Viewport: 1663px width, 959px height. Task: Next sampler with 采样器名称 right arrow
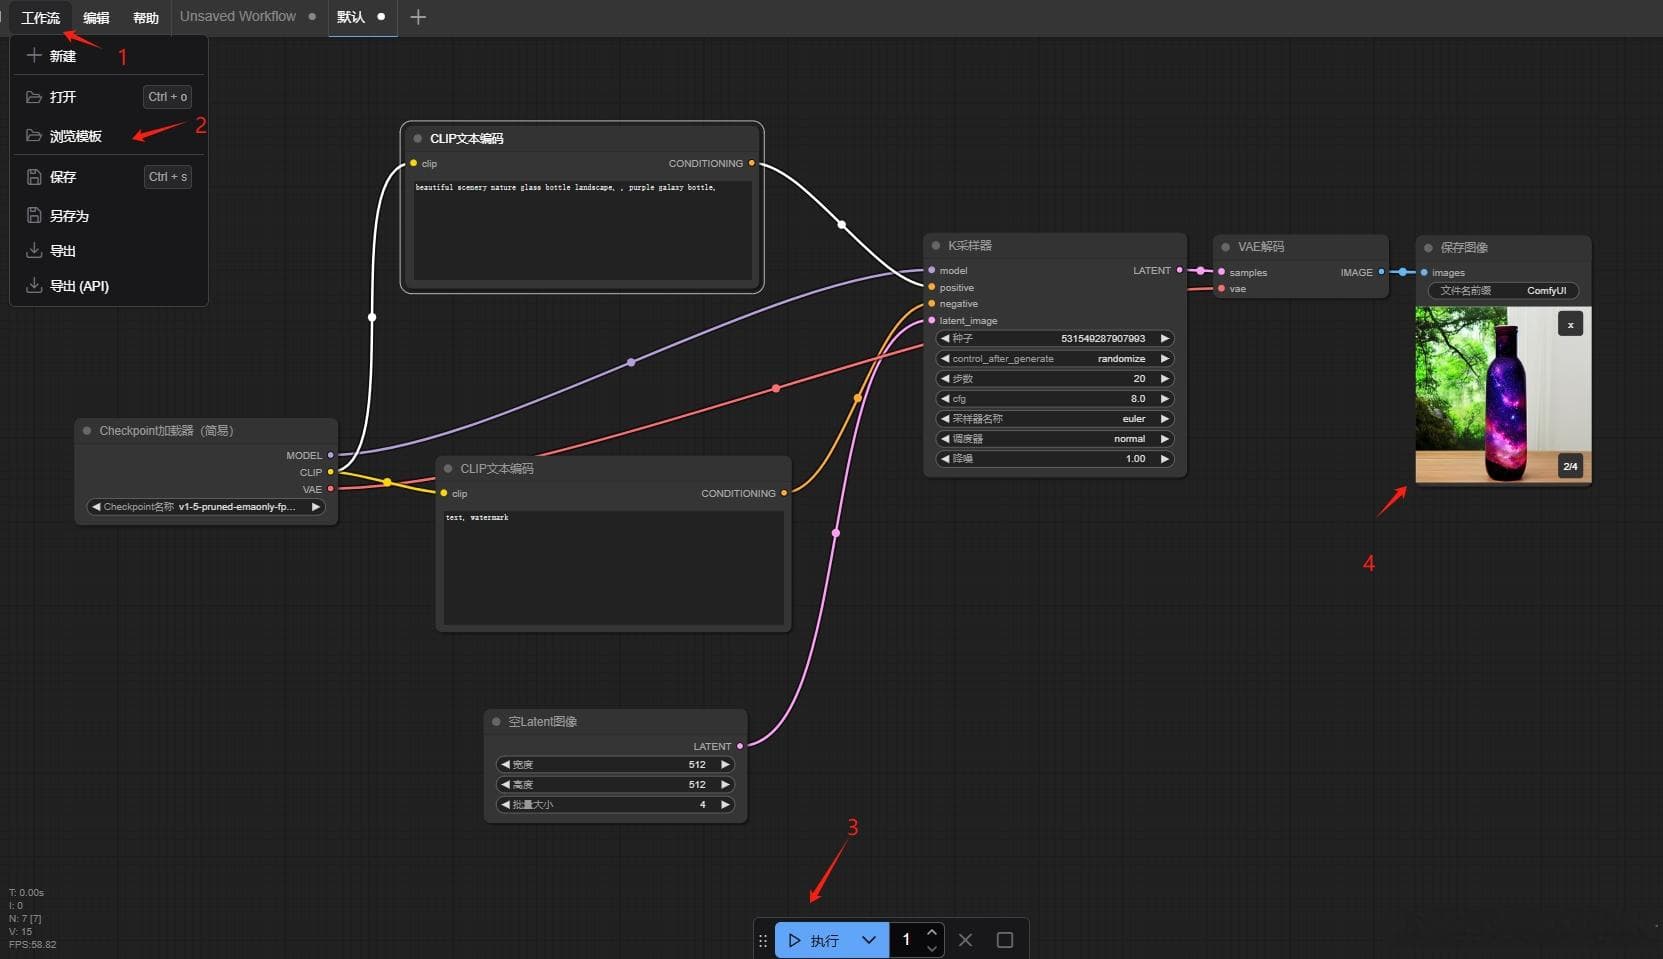(x=1164, y=419)
